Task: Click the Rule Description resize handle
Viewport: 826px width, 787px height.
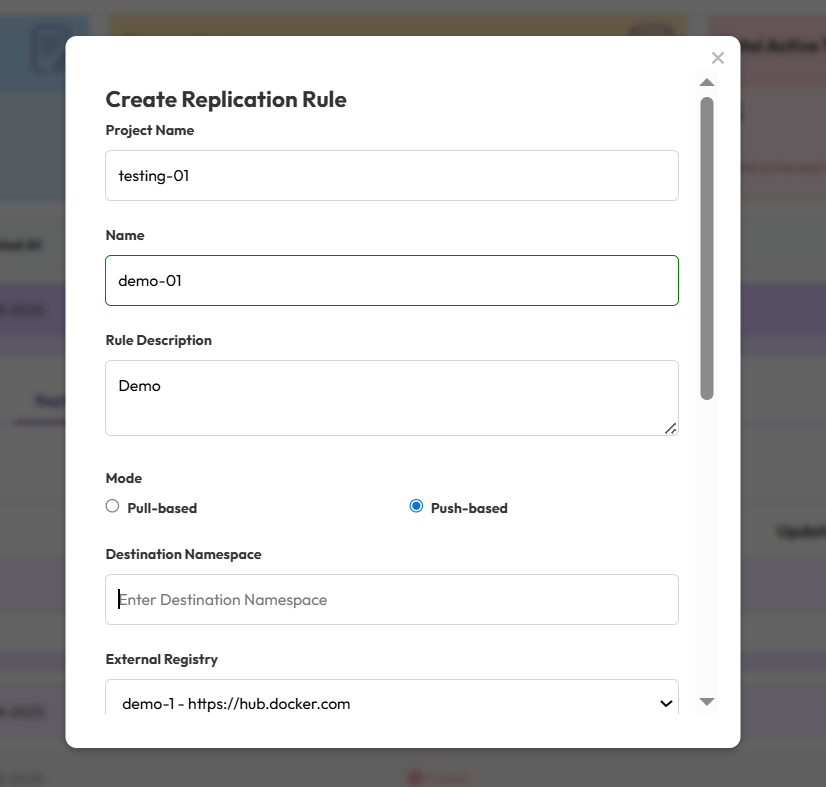Action: click(x=670, y=428)
